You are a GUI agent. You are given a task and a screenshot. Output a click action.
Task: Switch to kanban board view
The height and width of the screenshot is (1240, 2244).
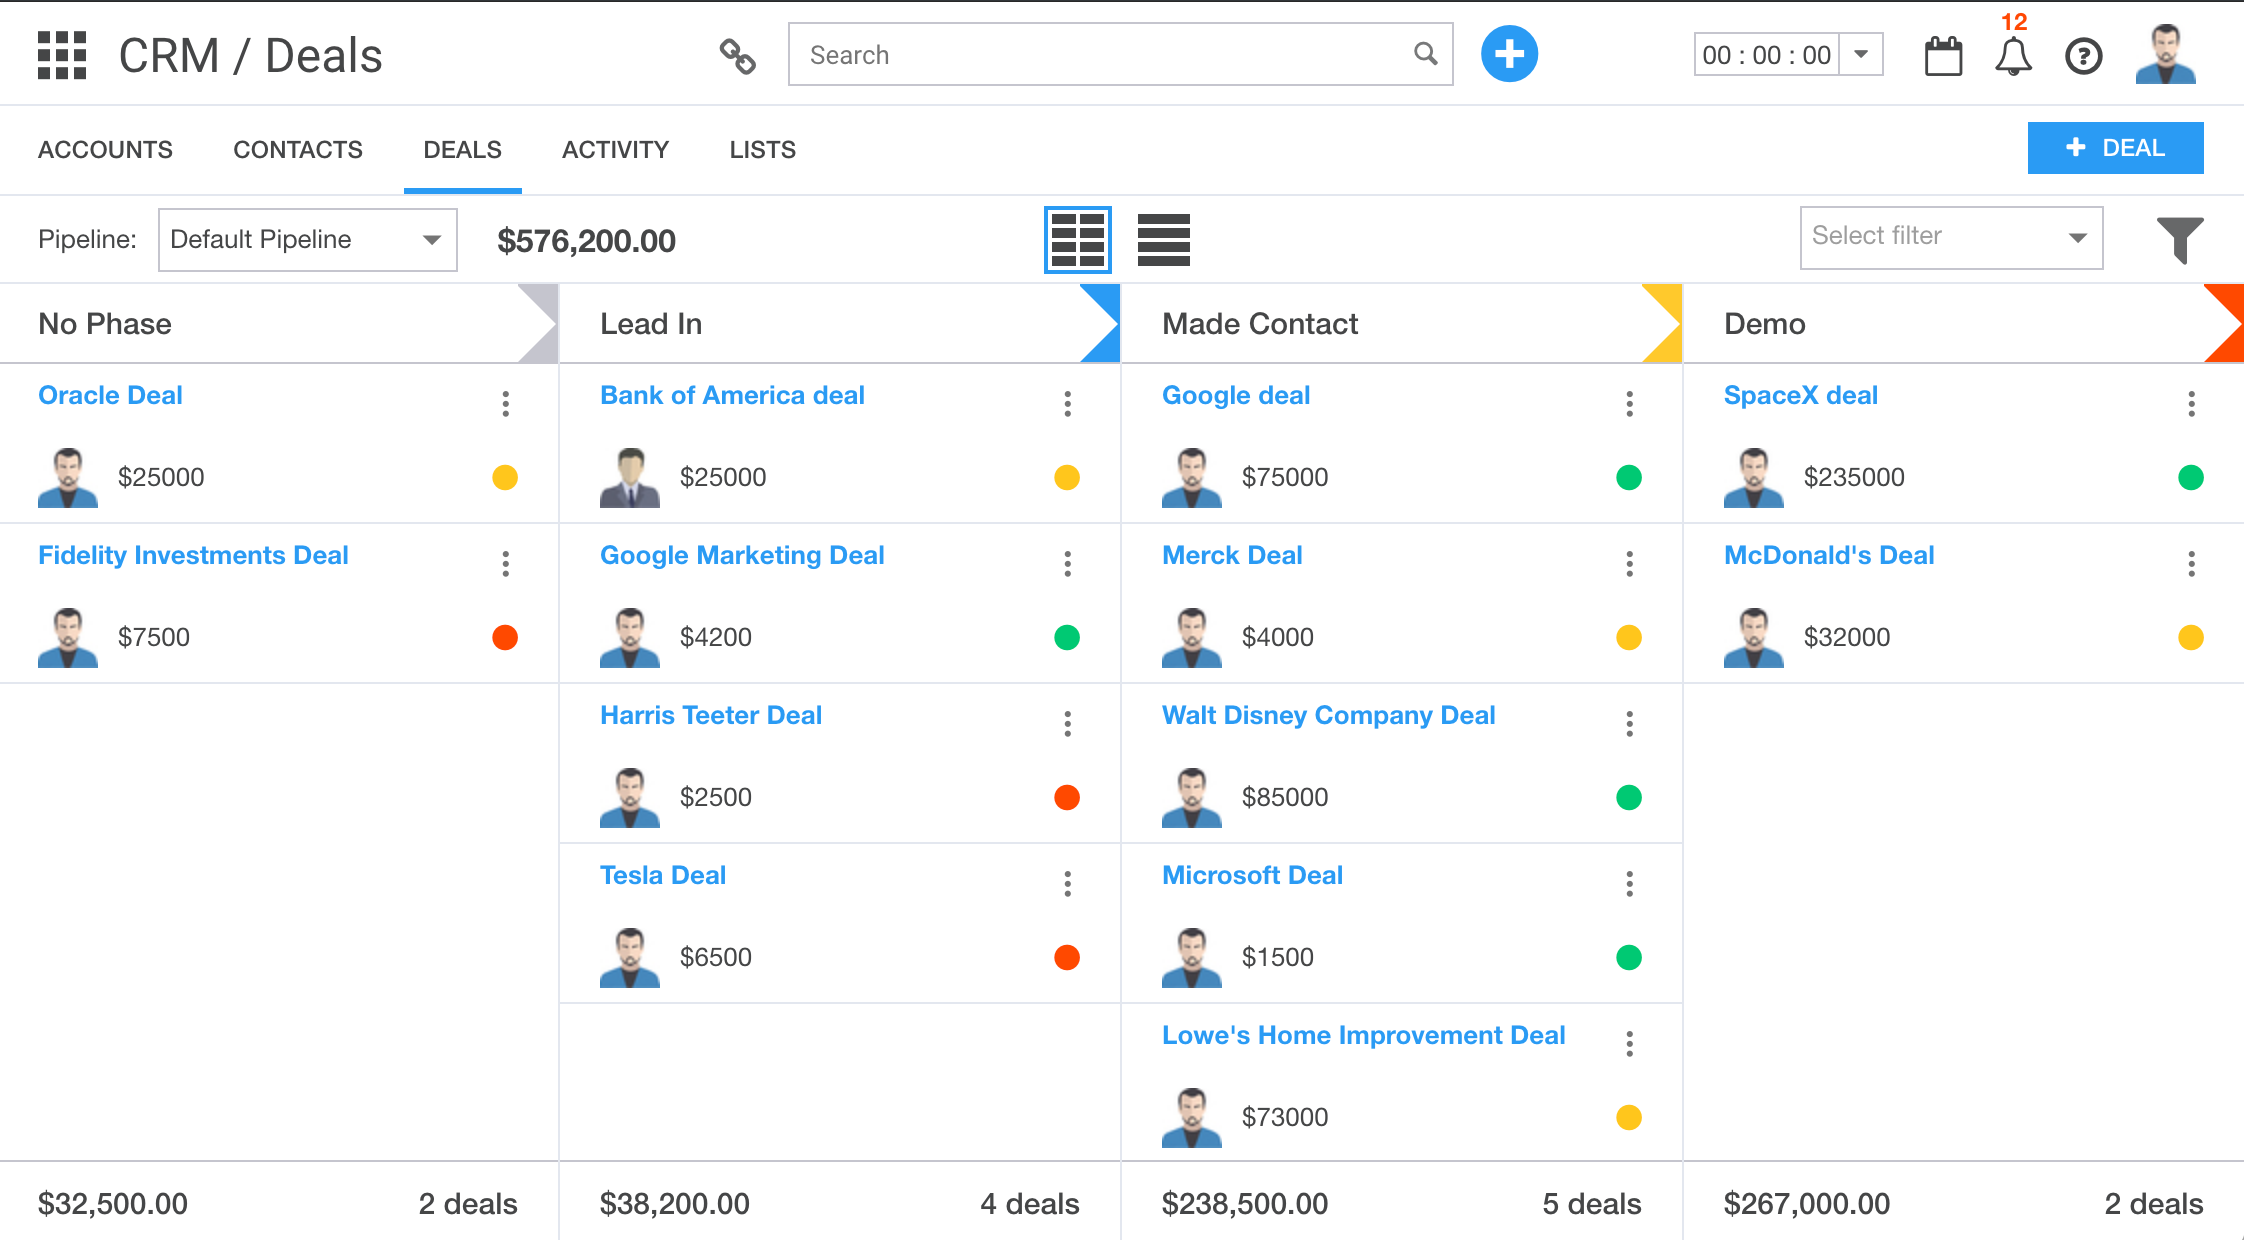point(1078,240)
